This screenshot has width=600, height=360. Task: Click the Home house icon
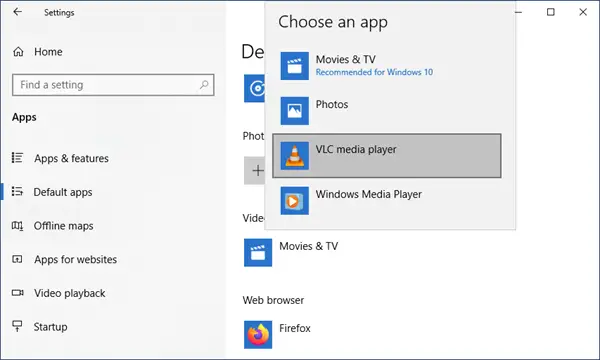[18, 52]
